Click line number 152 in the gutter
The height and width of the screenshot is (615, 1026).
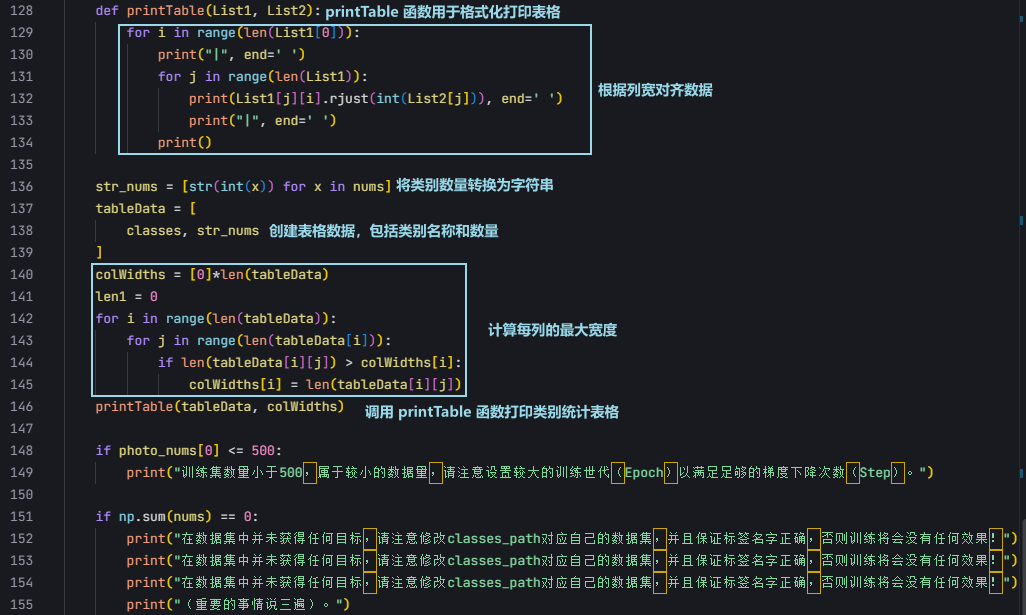pyautogui.click(x=22, y=538)
